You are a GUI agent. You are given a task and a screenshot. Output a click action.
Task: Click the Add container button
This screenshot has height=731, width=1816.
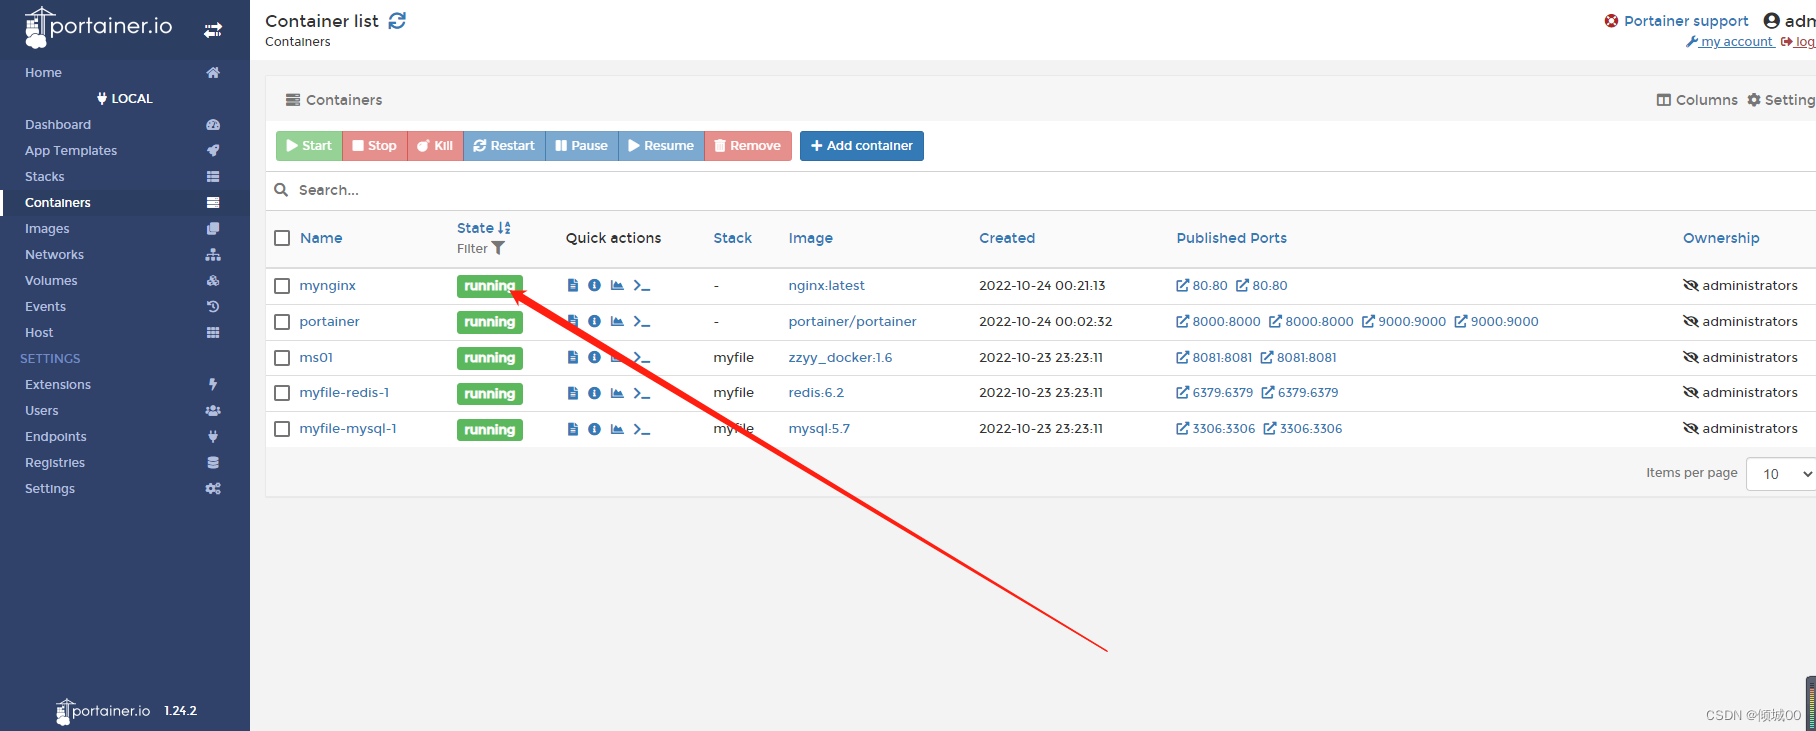[862, 146]
